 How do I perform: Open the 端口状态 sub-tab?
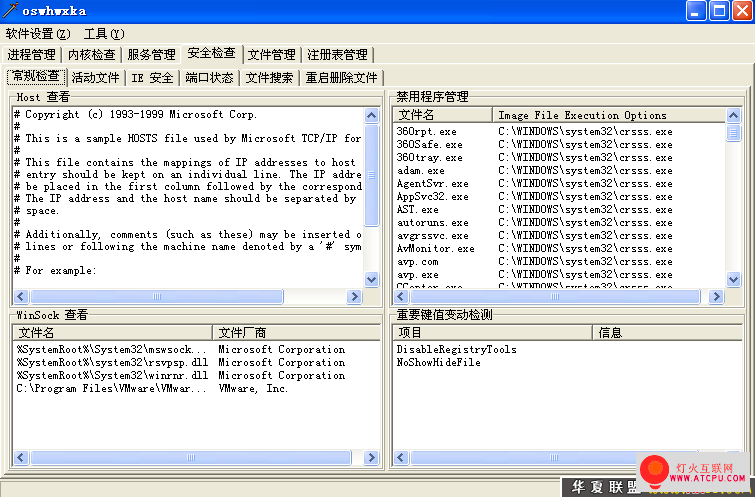[x=209, y=78]
